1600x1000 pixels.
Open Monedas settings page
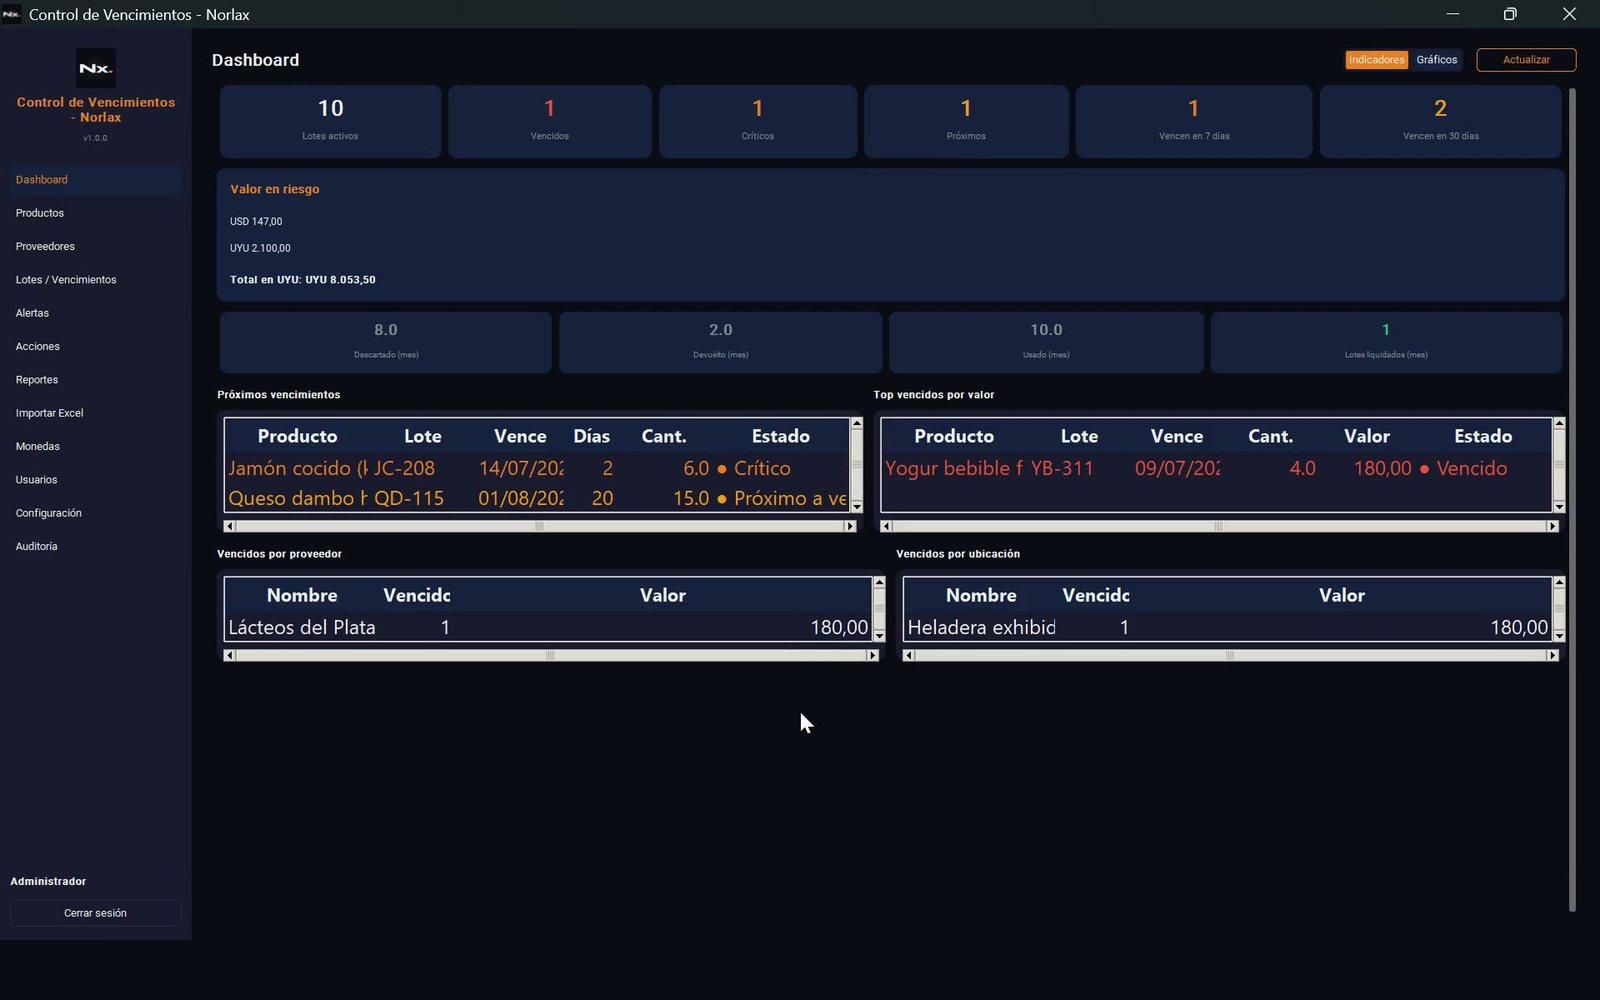coord(96,446)
